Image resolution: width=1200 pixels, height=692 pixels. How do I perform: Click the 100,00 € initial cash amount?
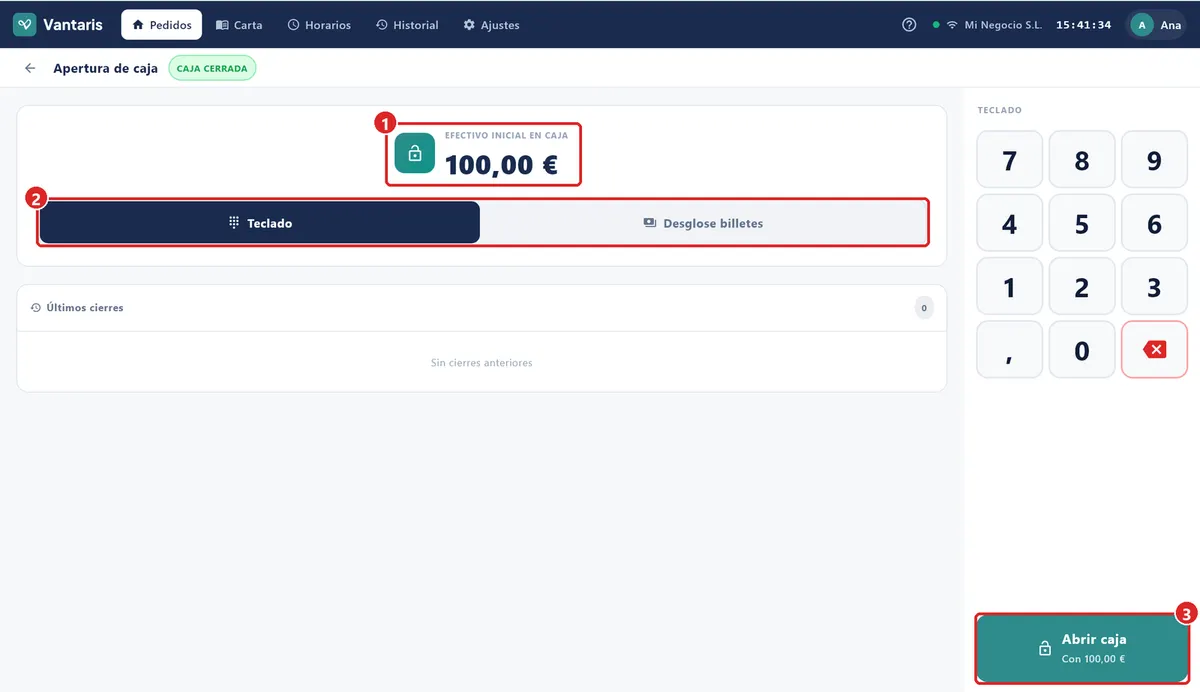(501, 164)
